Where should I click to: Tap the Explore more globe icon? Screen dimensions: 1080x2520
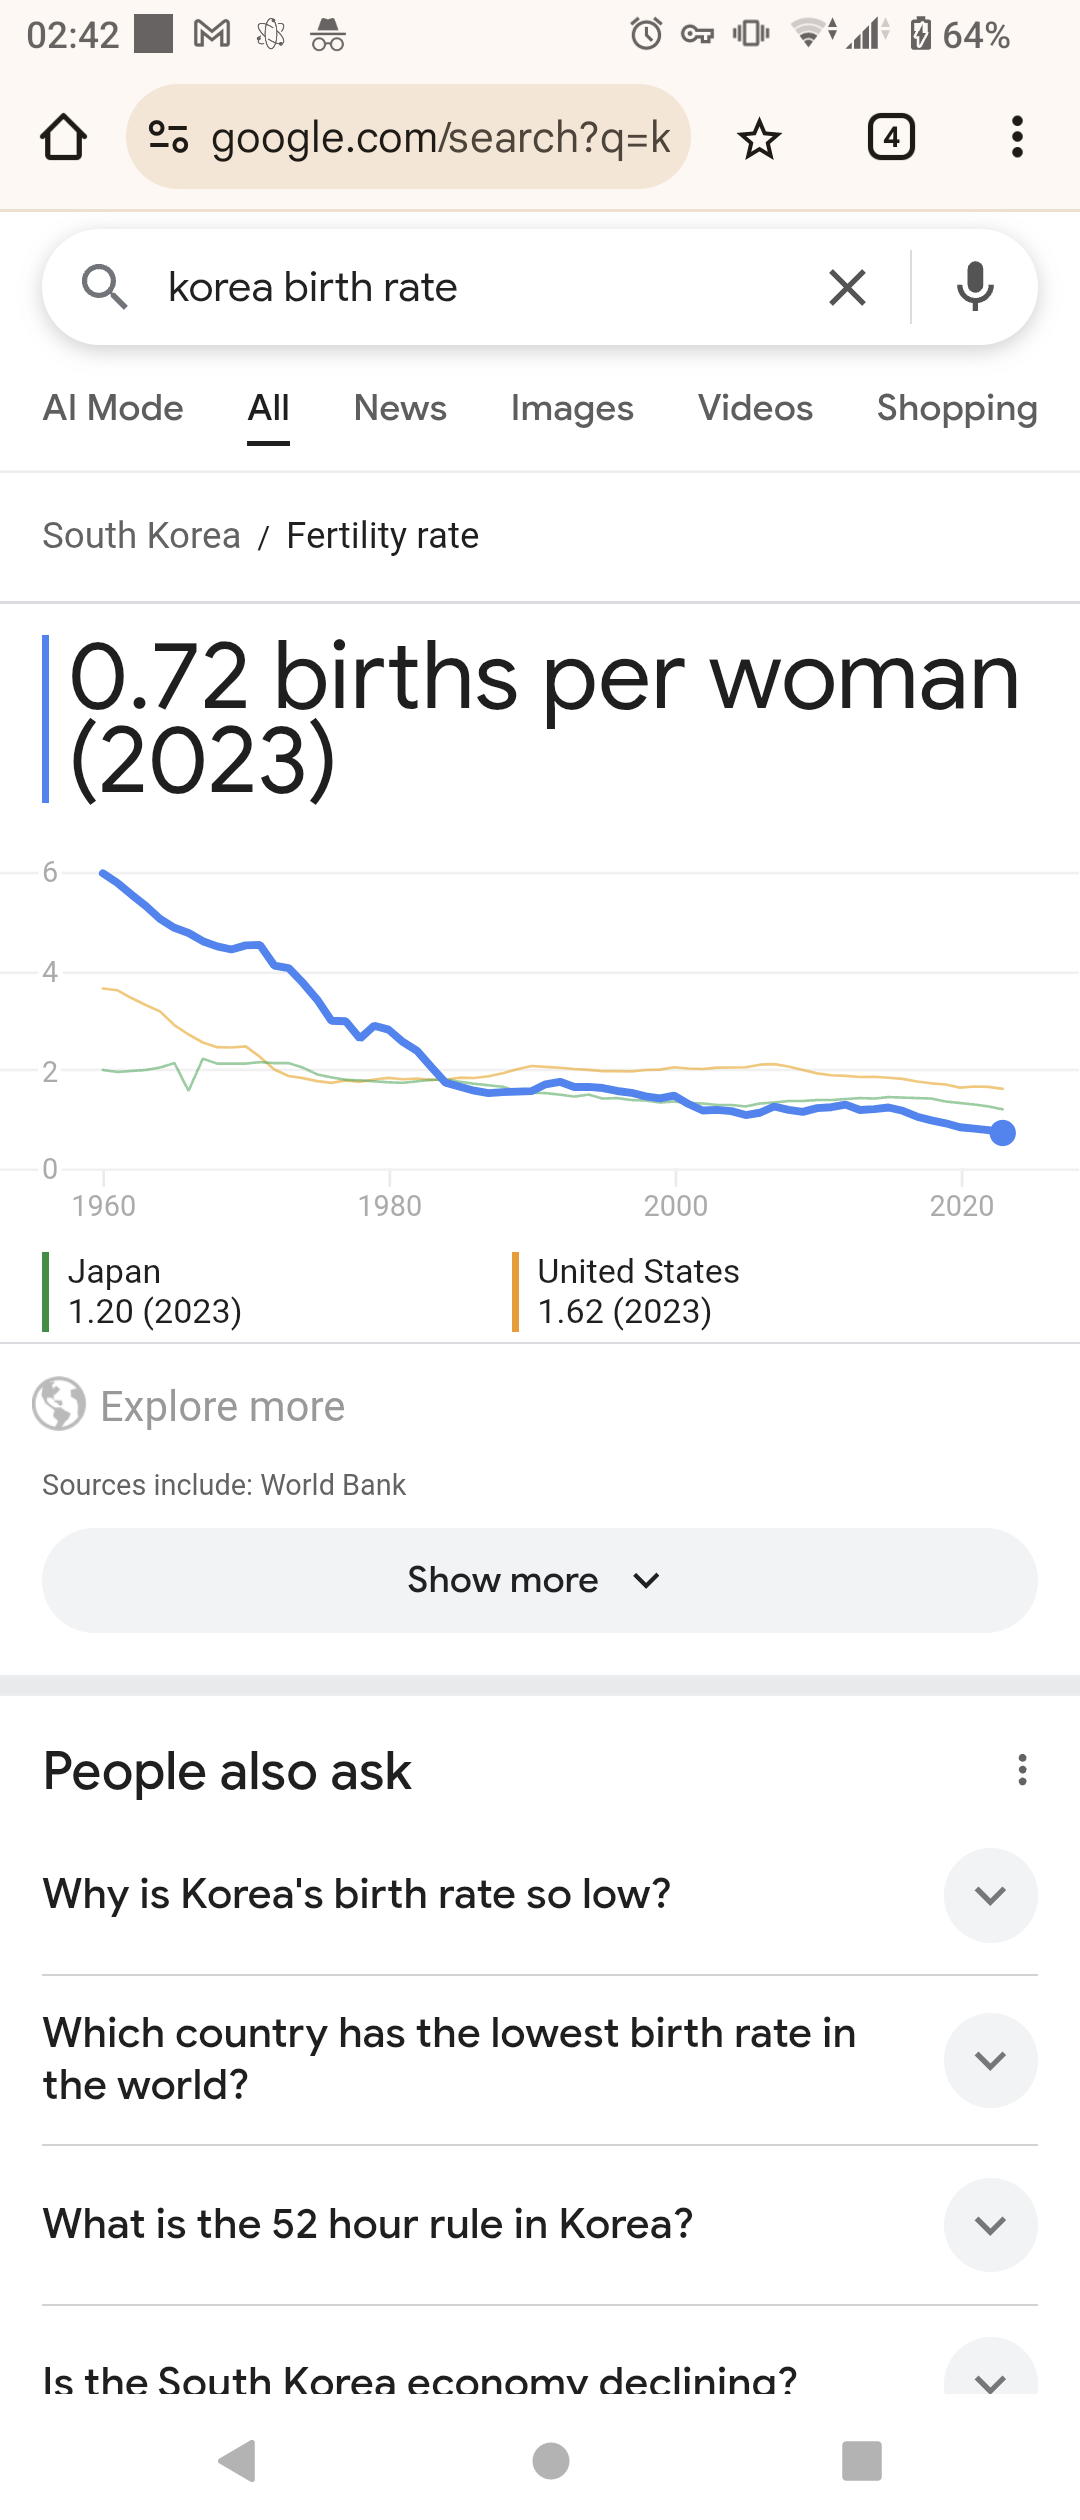point(59,1405)
